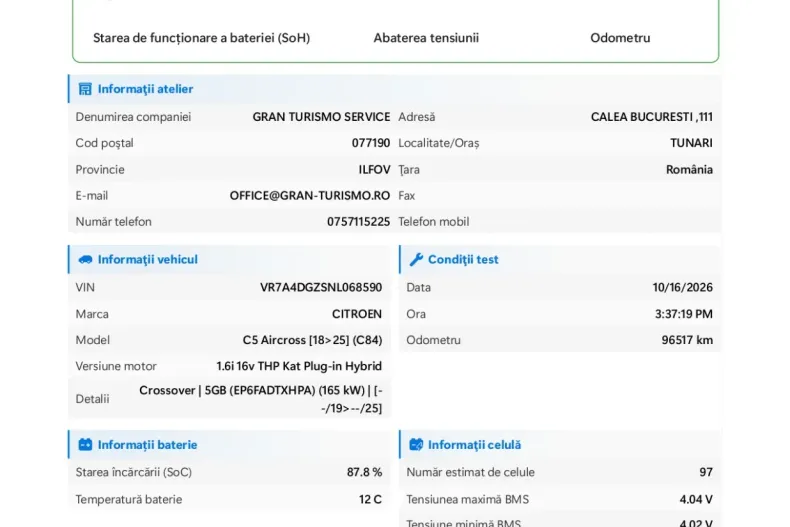Click the E-mail label
The image size is (790, 527).
tap(92, 195)
